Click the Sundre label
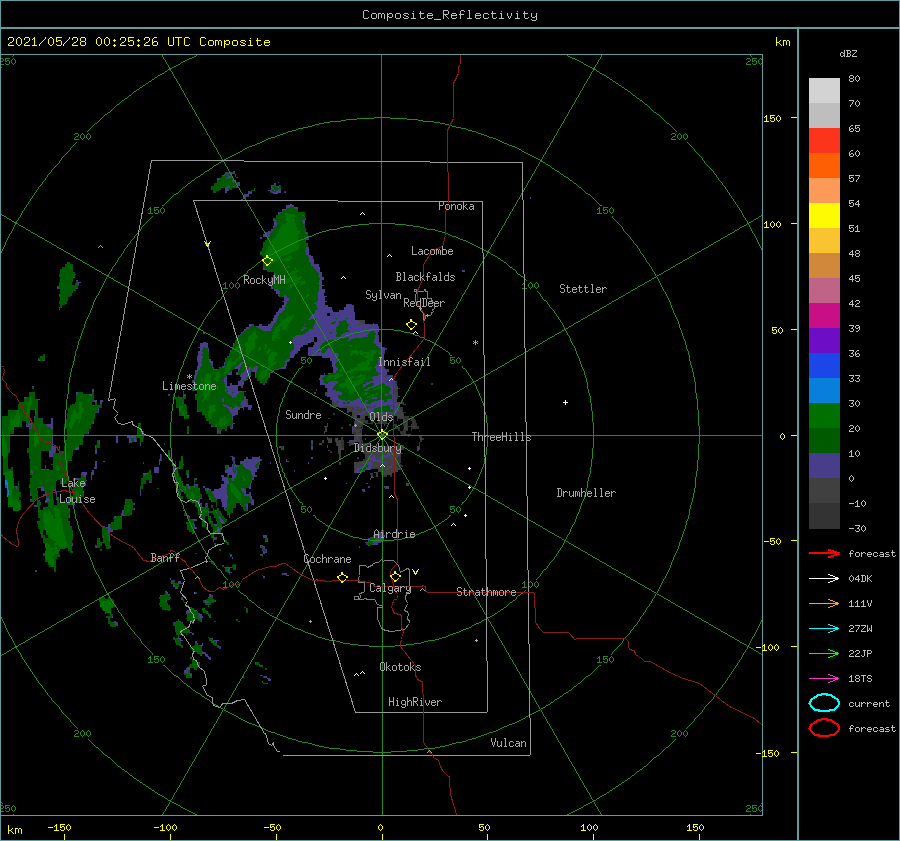900x841 pixels. click(303, 414)
